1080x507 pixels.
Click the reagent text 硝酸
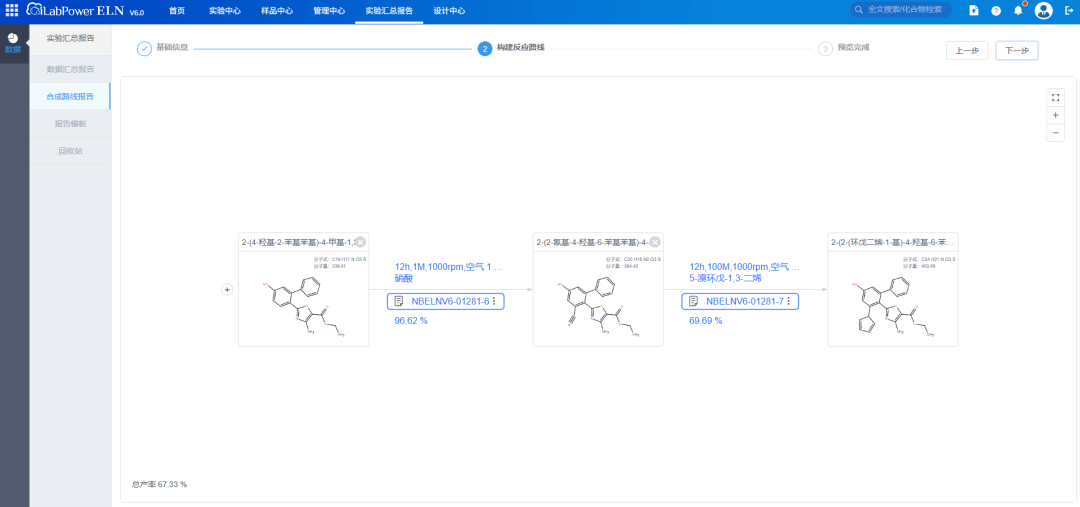pos(403,278)
